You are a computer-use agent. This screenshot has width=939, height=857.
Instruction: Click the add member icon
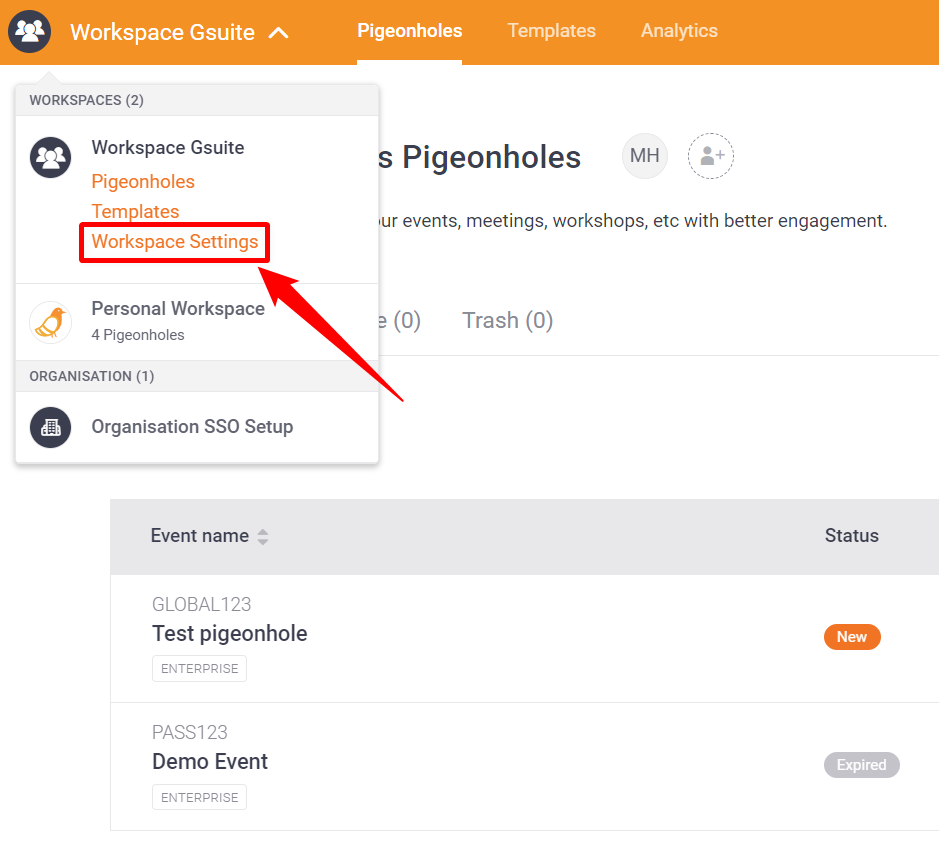711,156
